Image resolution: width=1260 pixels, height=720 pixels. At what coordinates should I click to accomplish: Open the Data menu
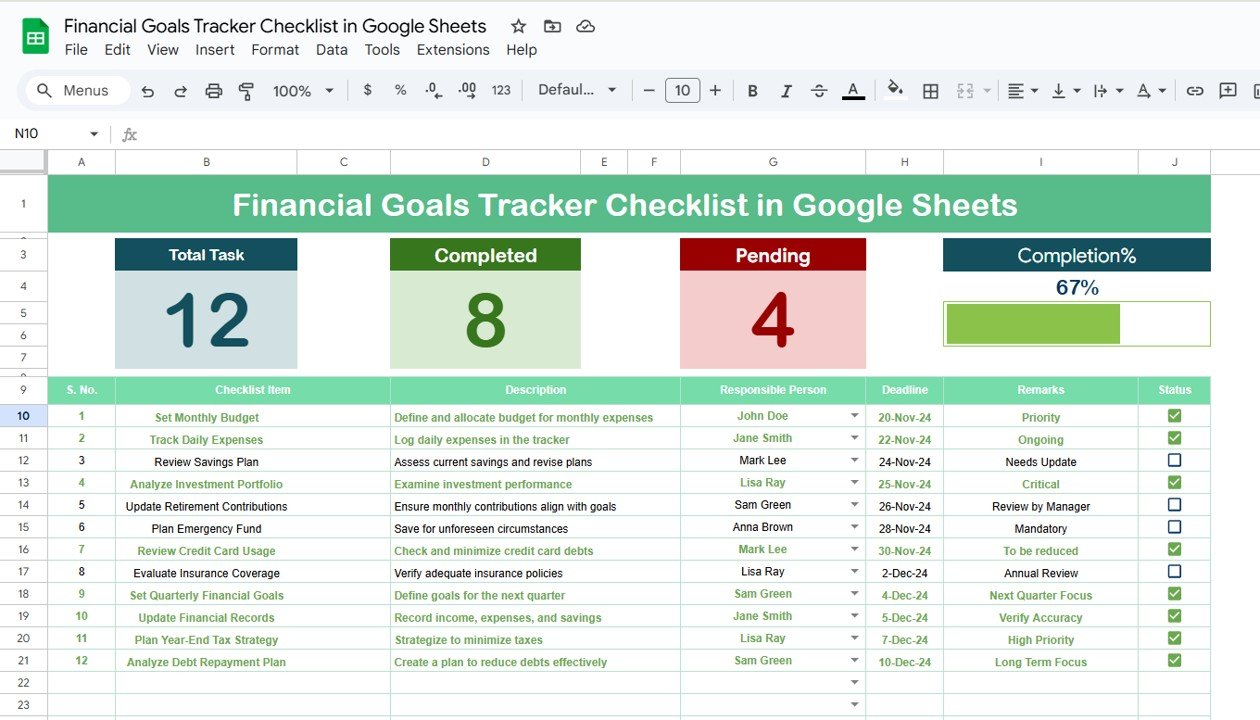(x=332, y=50)
